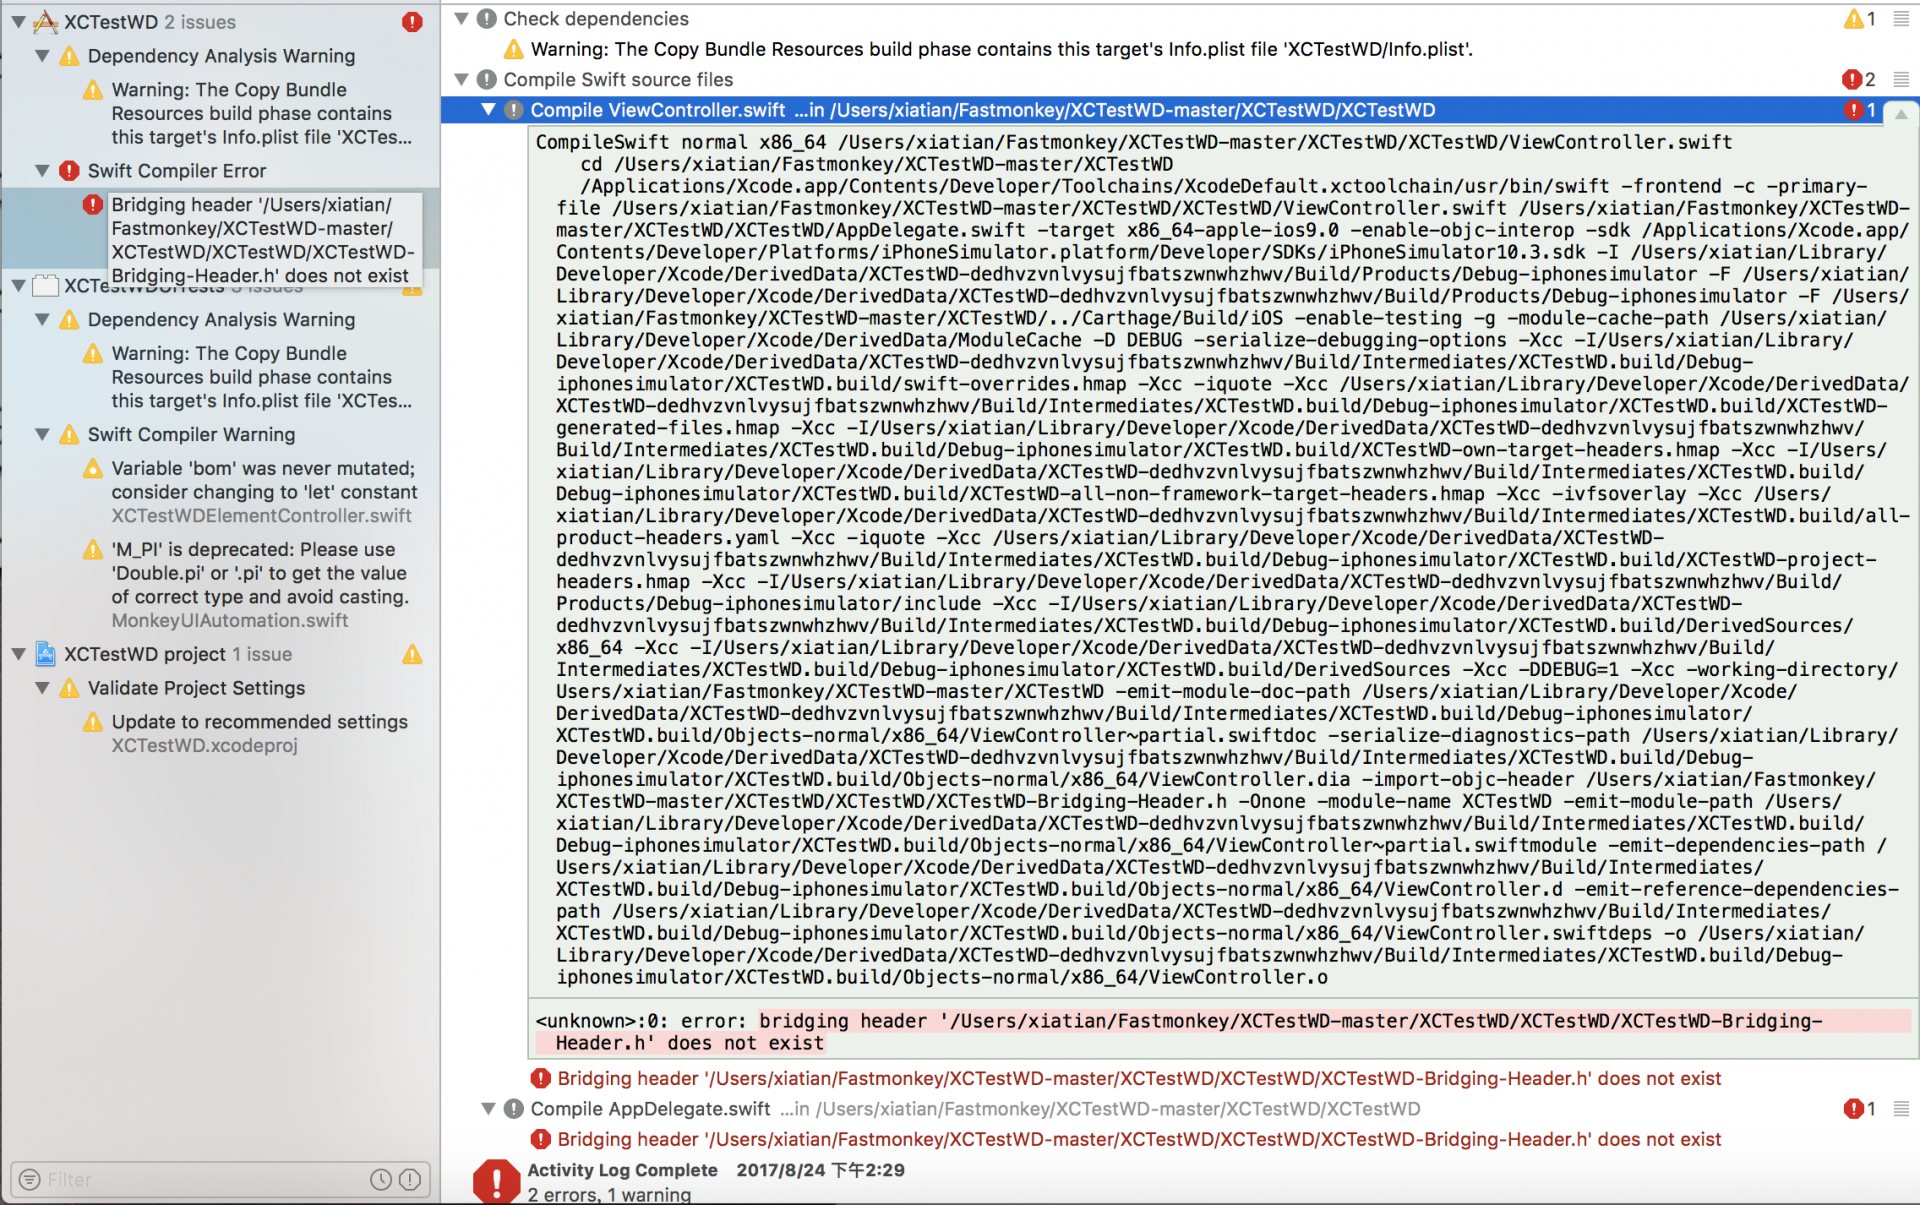Select 'M_PI' is deprecated warning
Viewport: 1920px width, 1205px height.
[x=259, y=573]
